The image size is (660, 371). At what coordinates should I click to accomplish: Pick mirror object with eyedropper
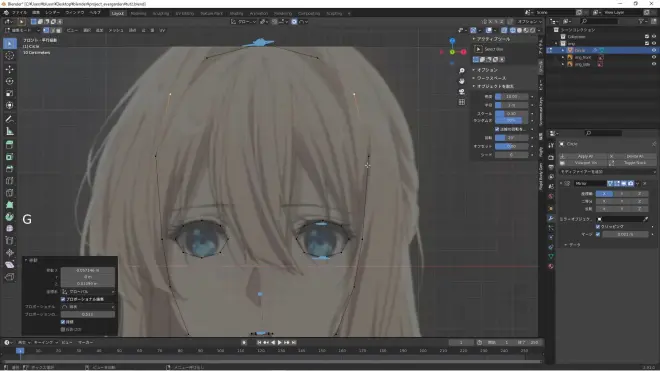tap(646, 219)
